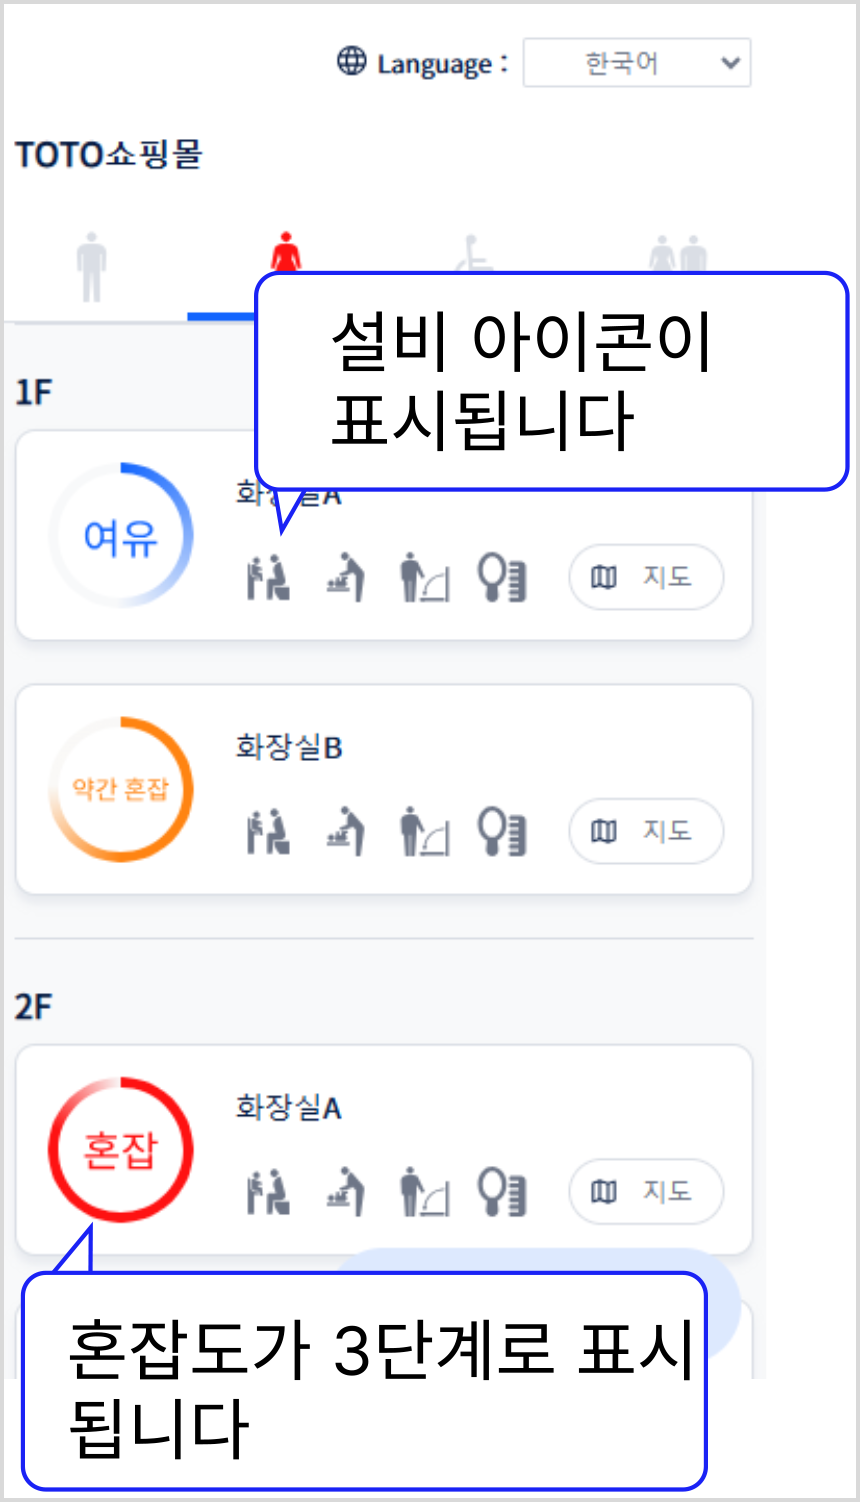Click the changing board icon for 1F 화장실A
This screenshot has height=1502, width=860.
tap(424, 578)
